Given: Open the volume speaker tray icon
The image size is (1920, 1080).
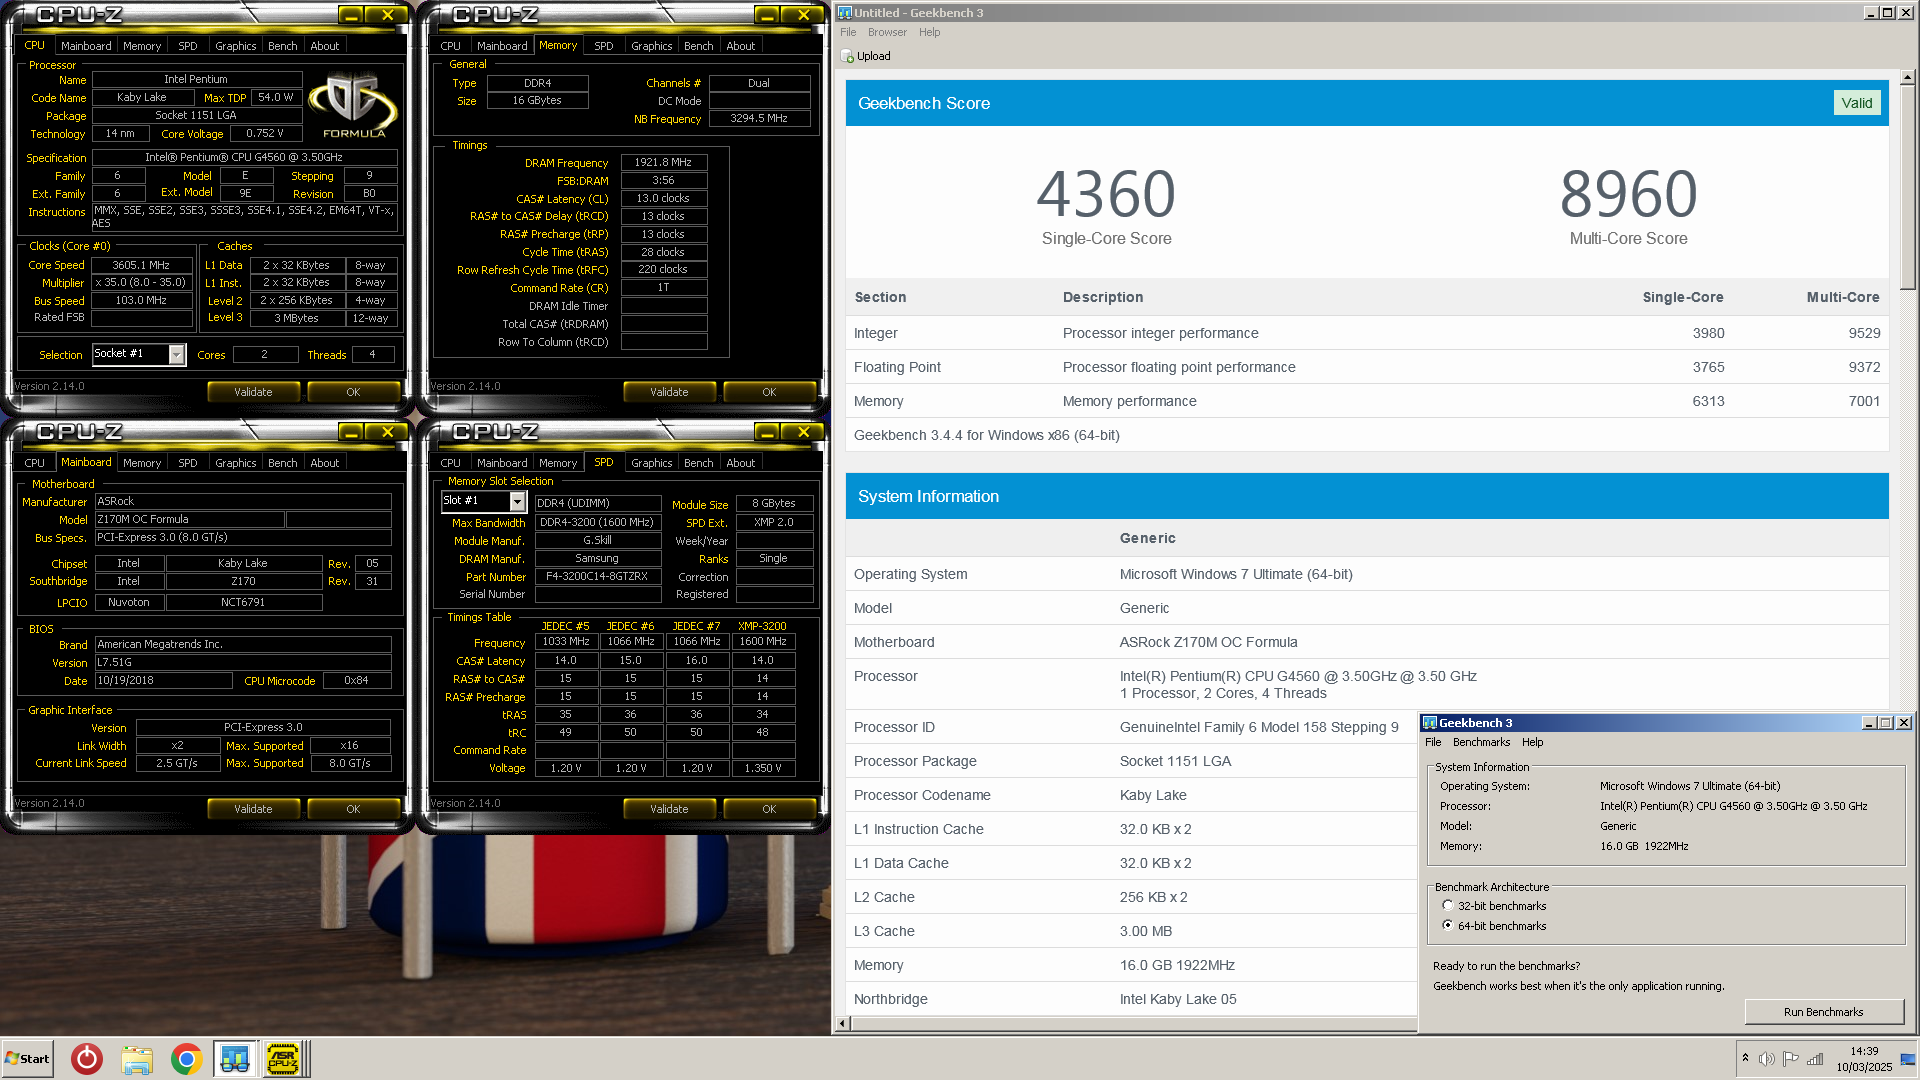Looking at the screenshot, I should 1767,1059.
